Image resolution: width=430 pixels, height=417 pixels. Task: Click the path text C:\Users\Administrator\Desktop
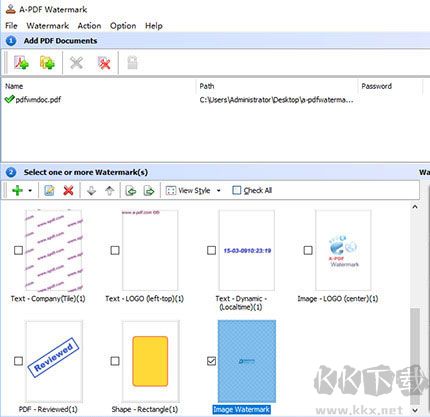tap(276, 100)
